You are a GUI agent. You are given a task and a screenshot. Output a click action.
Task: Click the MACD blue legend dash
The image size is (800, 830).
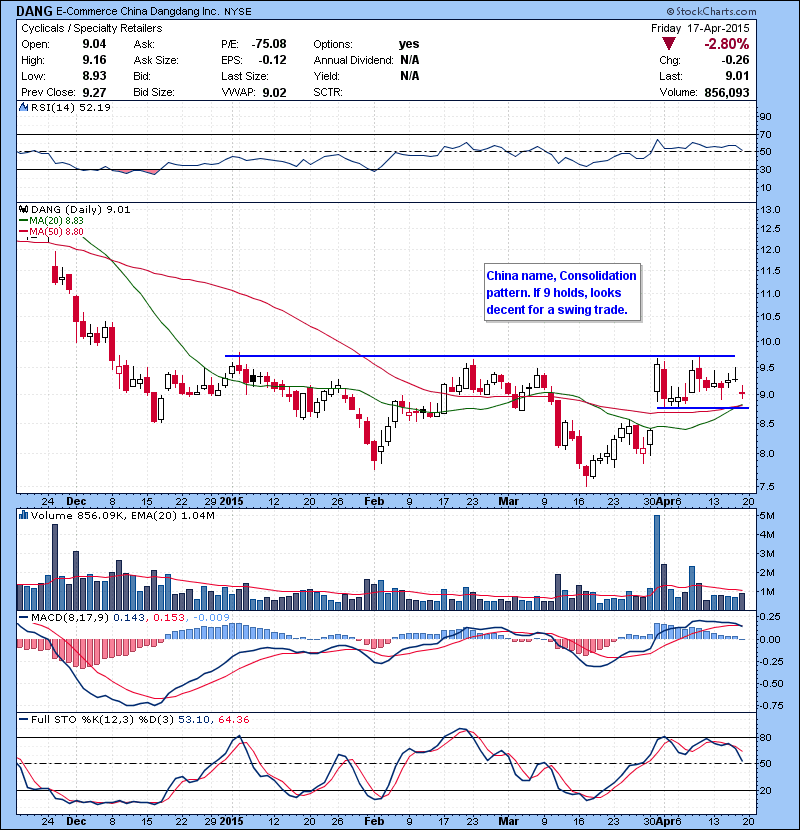pos(23,618)
